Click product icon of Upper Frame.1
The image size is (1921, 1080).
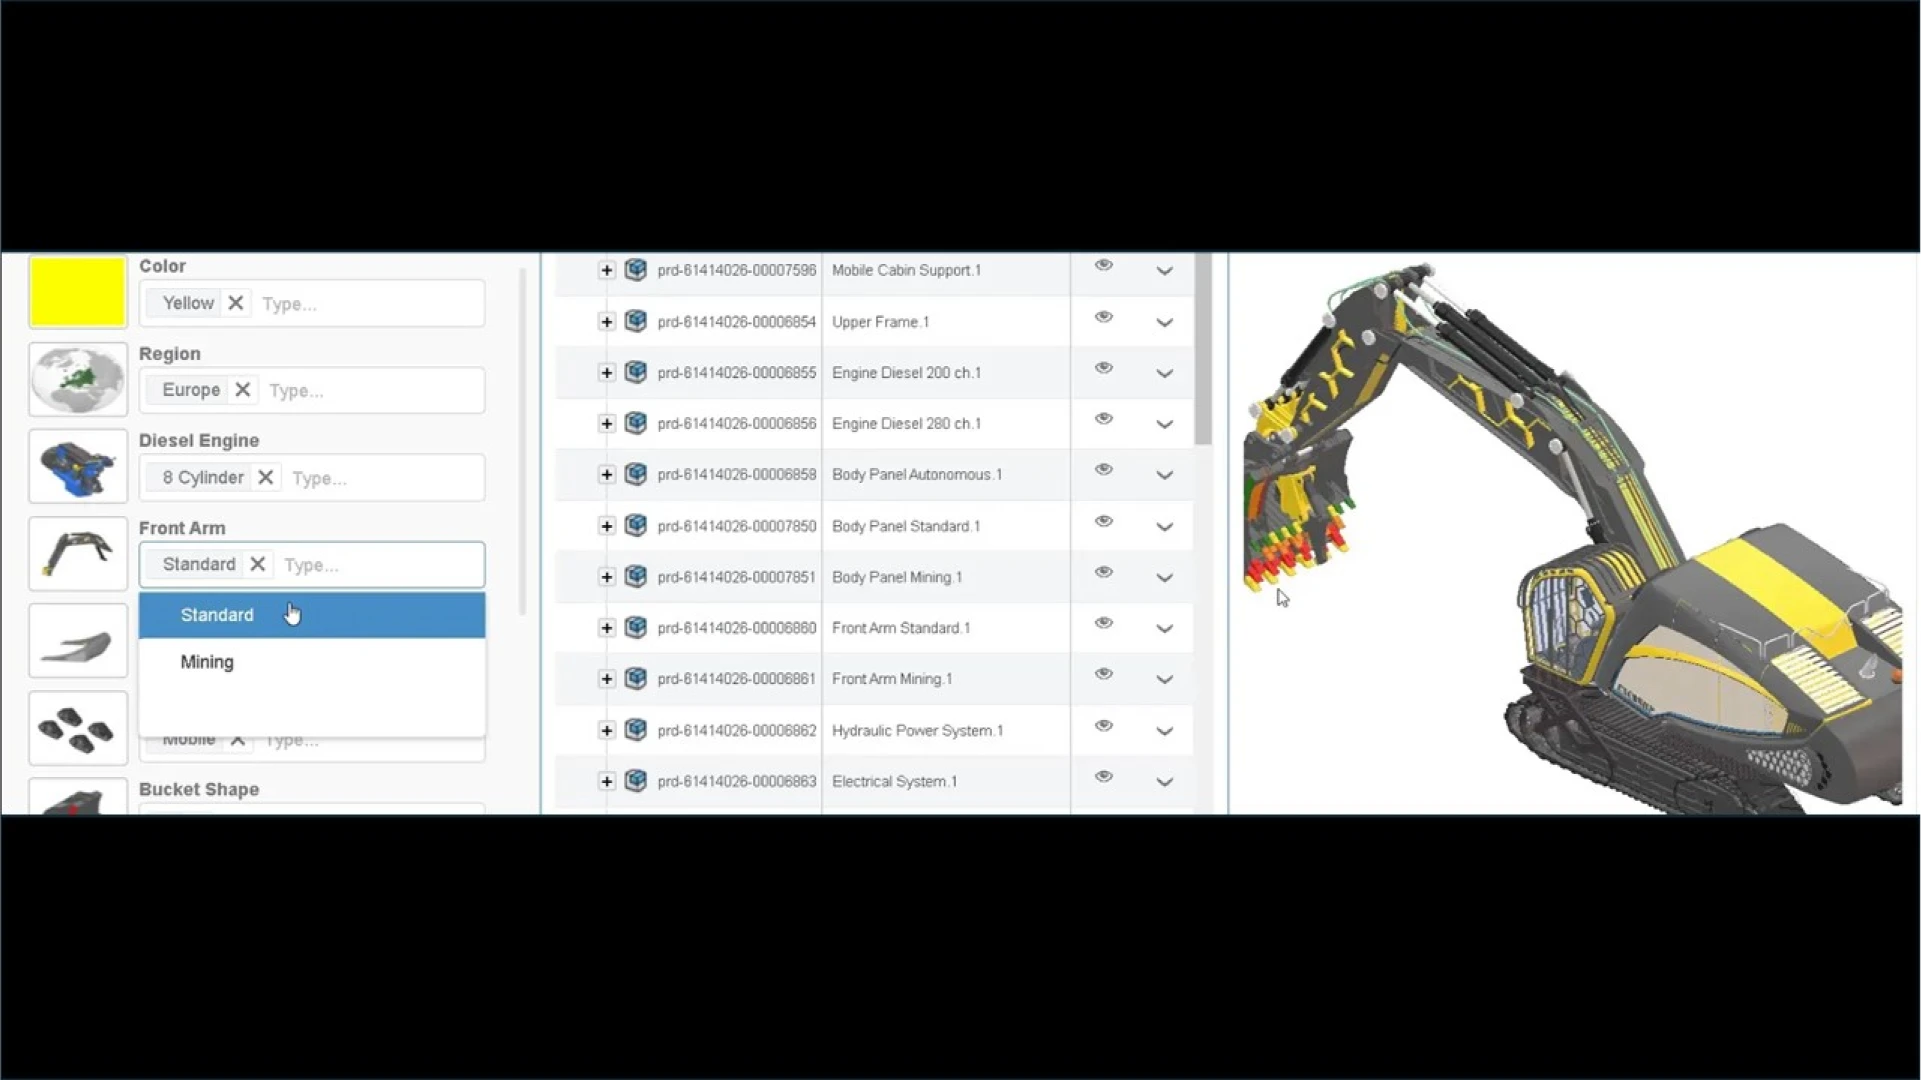click(x=636, y=321)
